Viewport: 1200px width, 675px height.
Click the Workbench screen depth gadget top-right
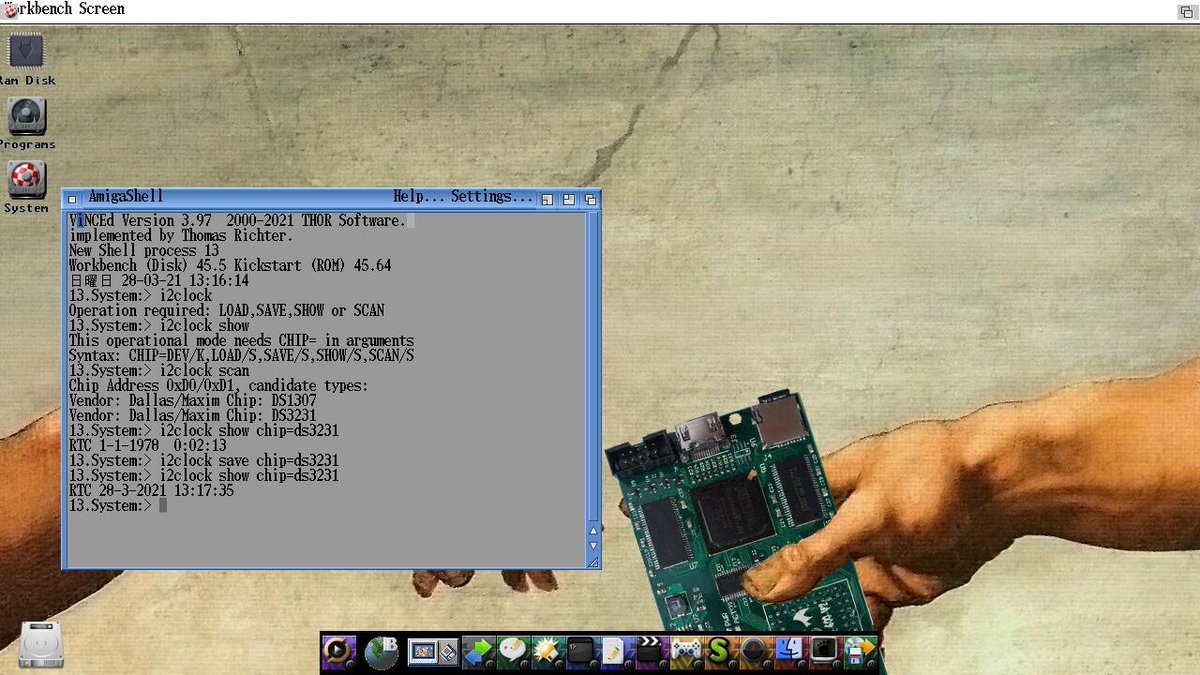1186,11
